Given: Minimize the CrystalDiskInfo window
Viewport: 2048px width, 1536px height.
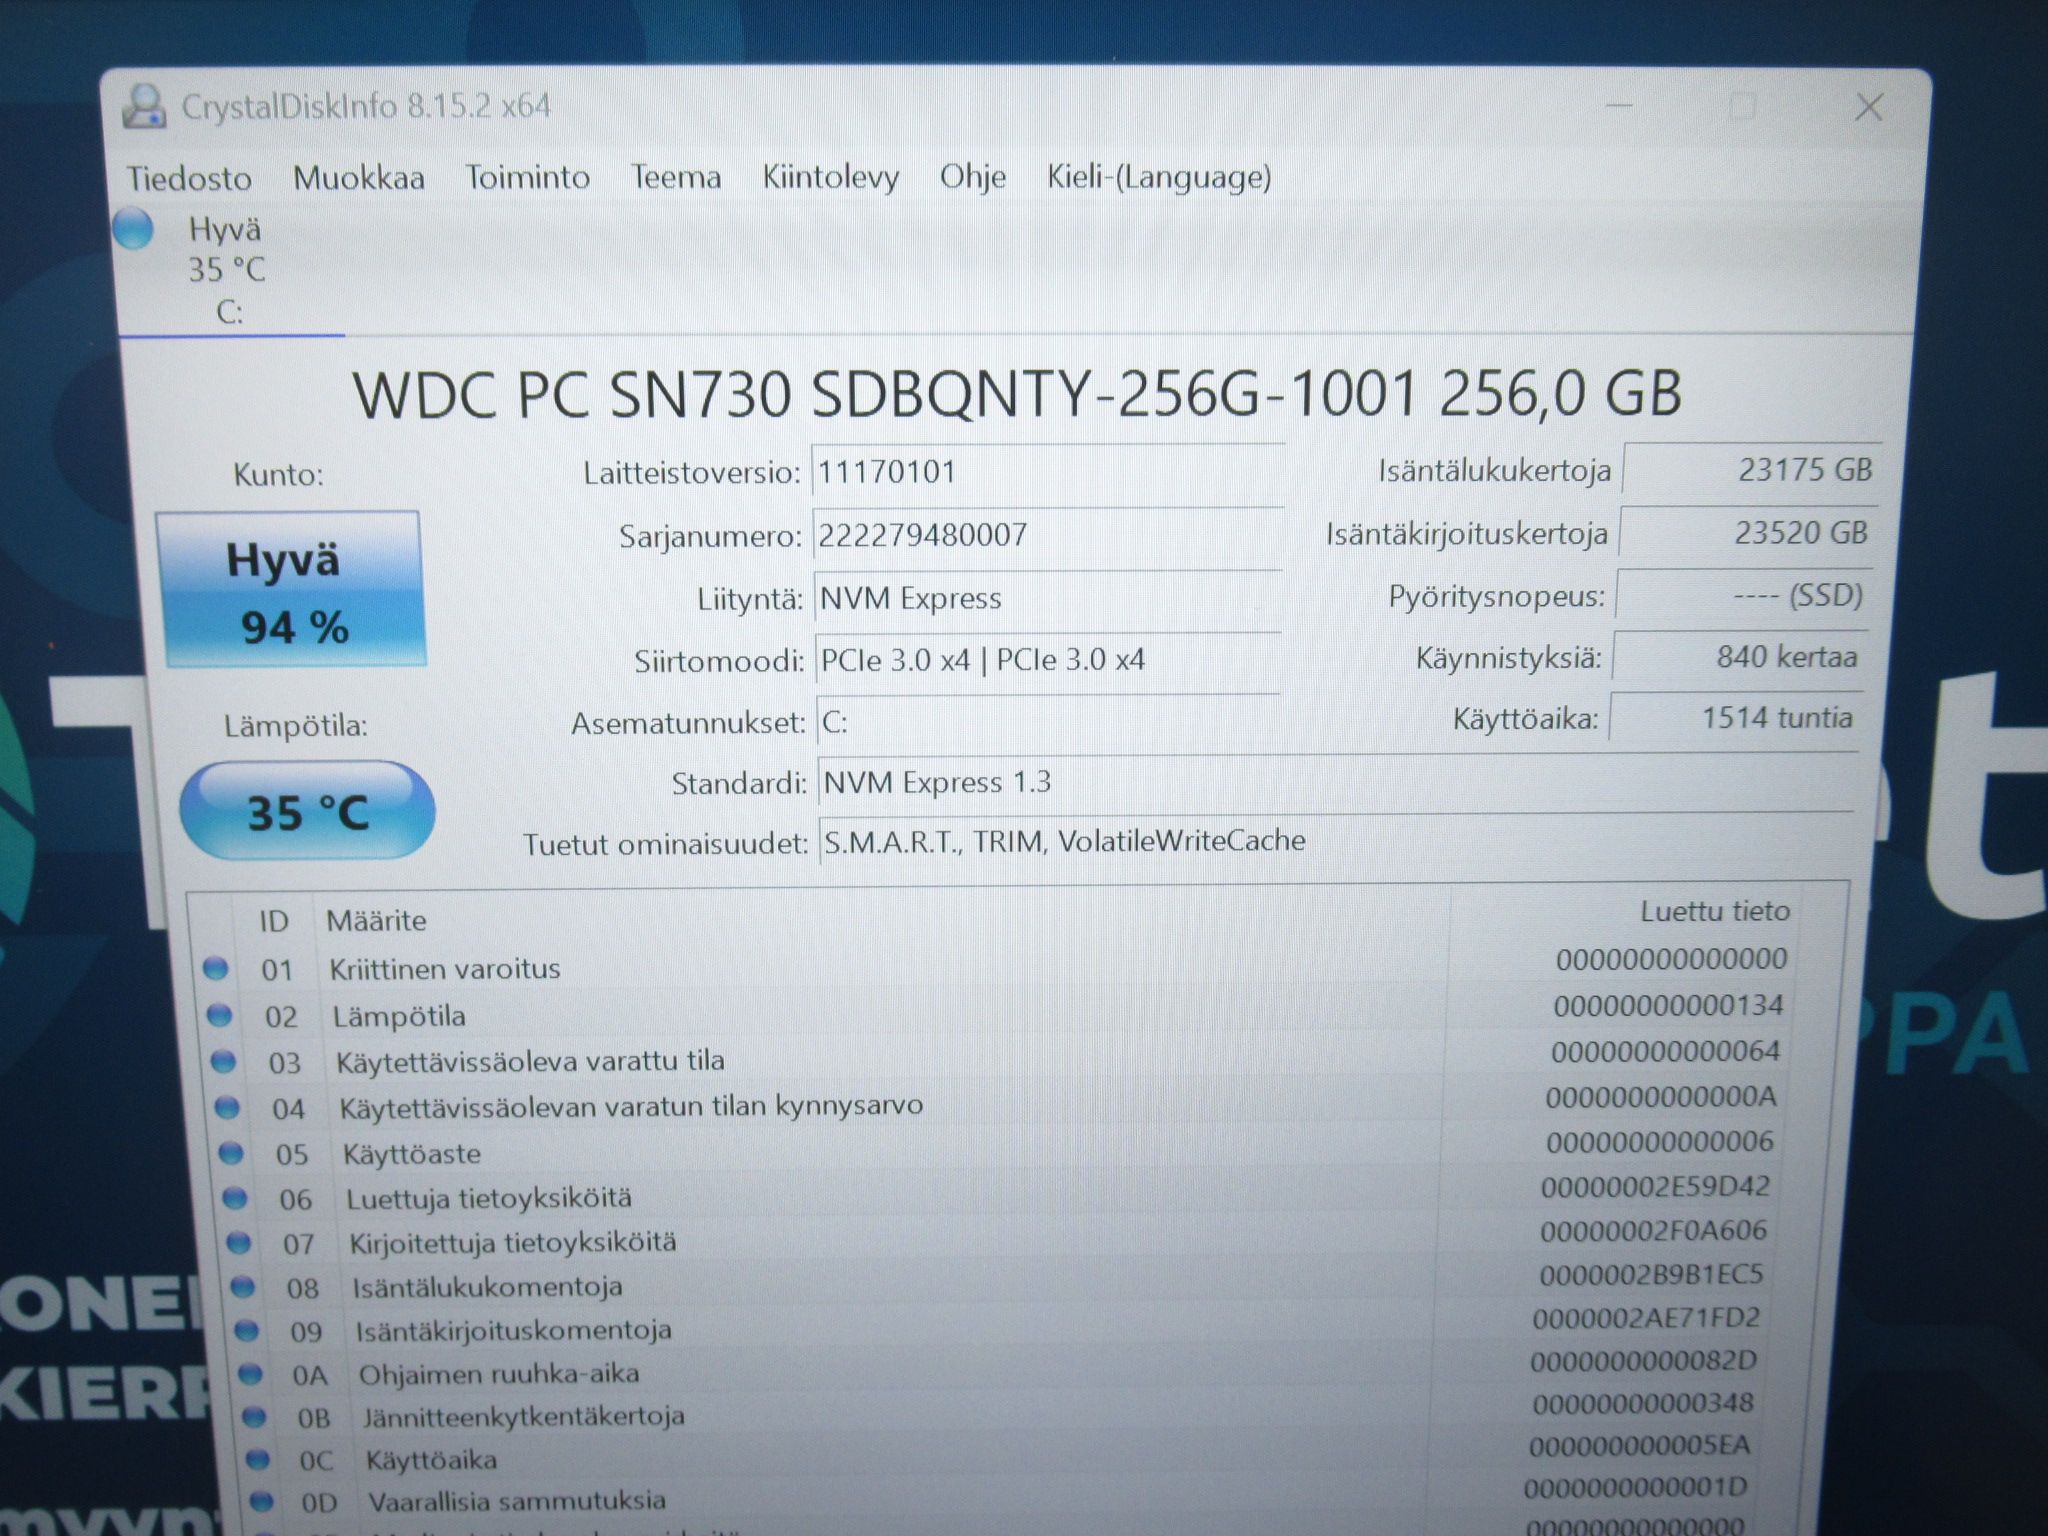Looking at the screenshot, I should (x=1620, y=105).
